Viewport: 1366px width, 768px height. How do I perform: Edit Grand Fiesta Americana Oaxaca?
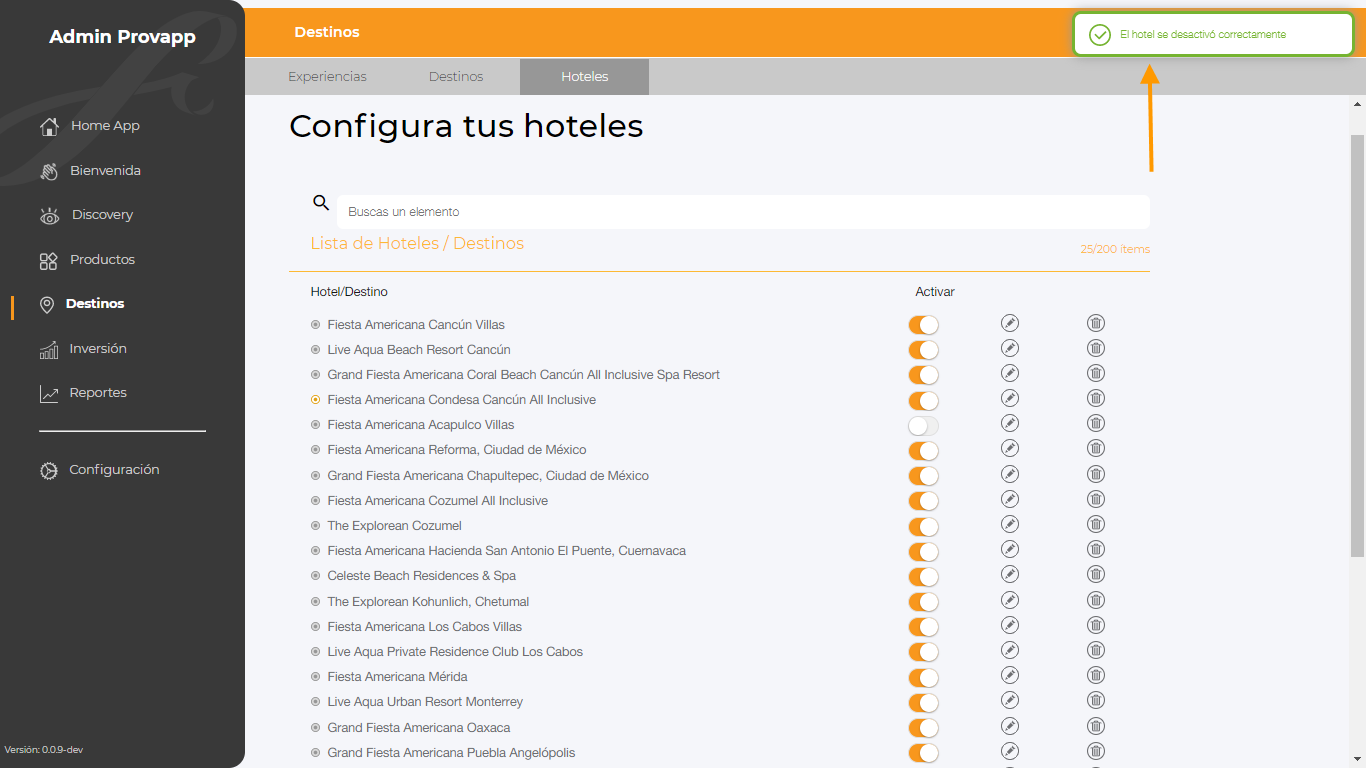(1010, 726)
